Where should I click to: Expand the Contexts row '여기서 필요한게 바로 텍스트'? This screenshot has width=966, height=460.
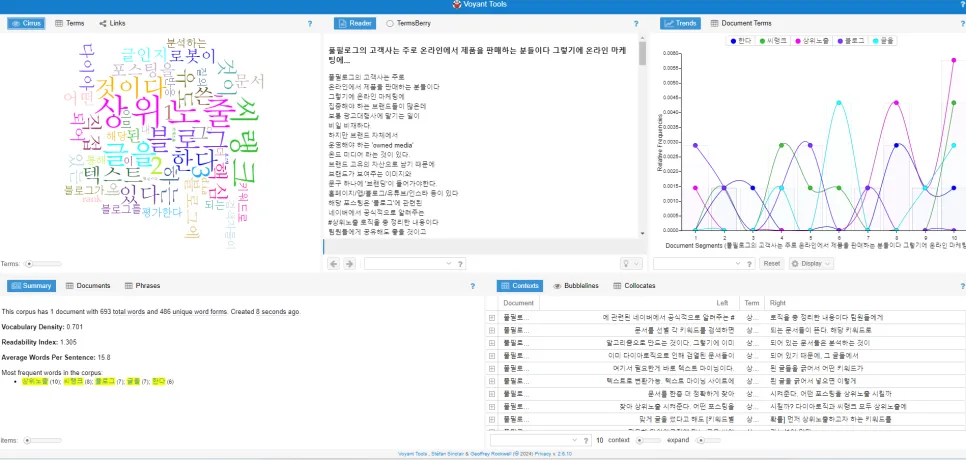(x=492, y=368)
